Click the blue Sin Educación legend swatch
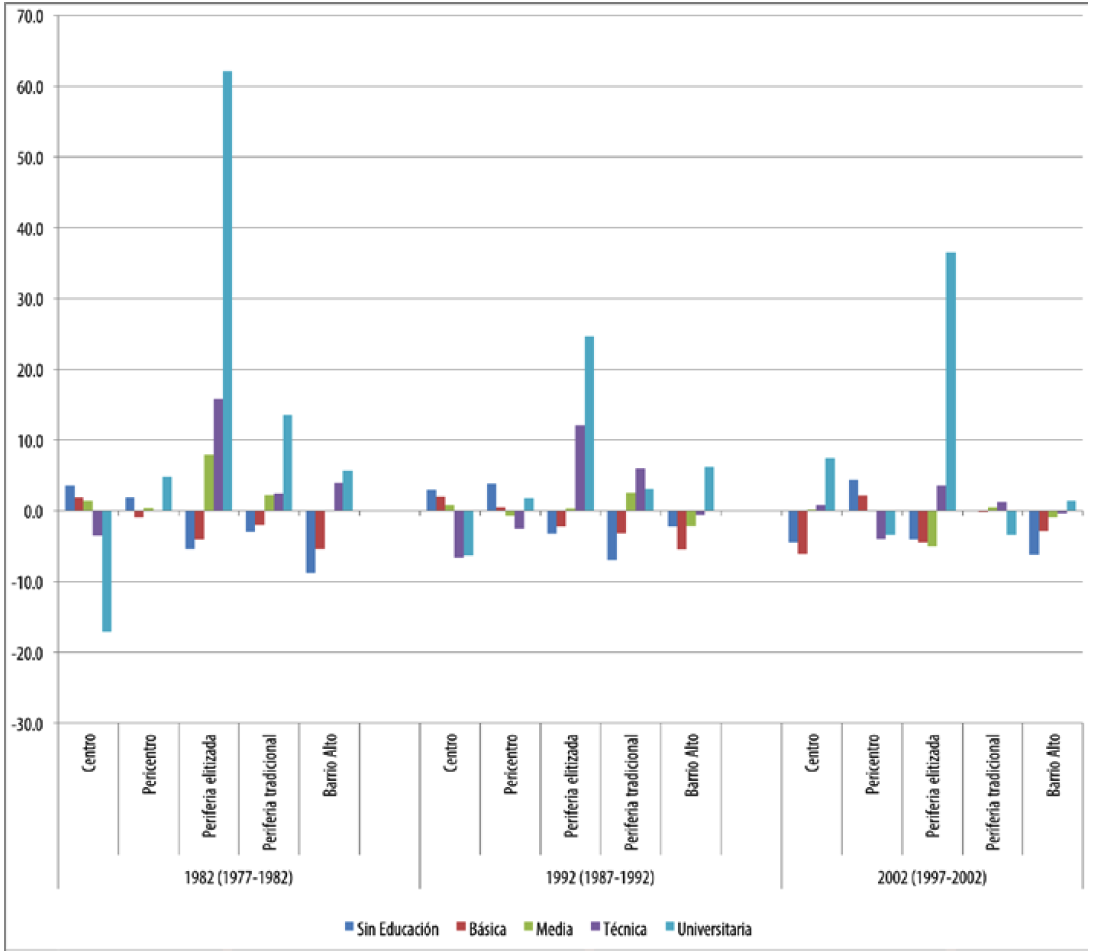This screenshot has height=952, width=1104. pos(349,929)
